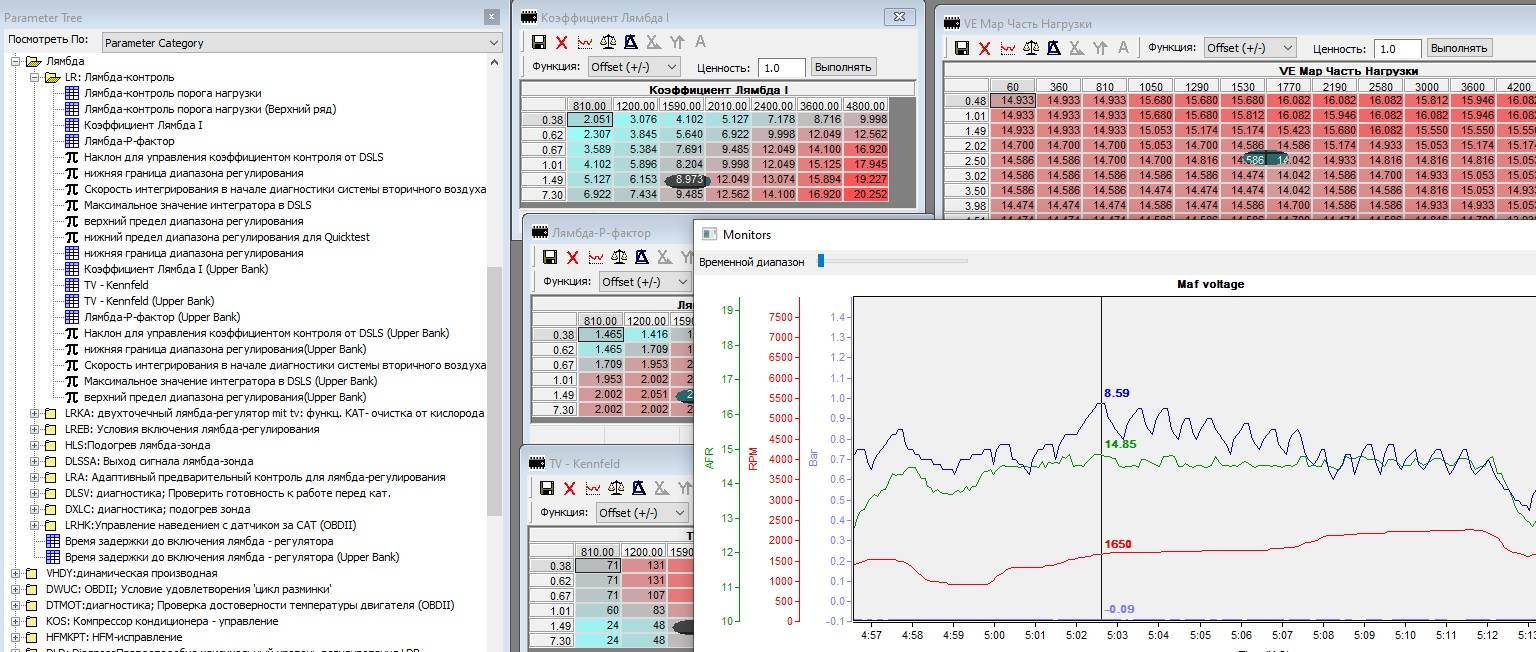
Task: Open Функция dropdown in VE Map window
Action: pos(1249,48)
